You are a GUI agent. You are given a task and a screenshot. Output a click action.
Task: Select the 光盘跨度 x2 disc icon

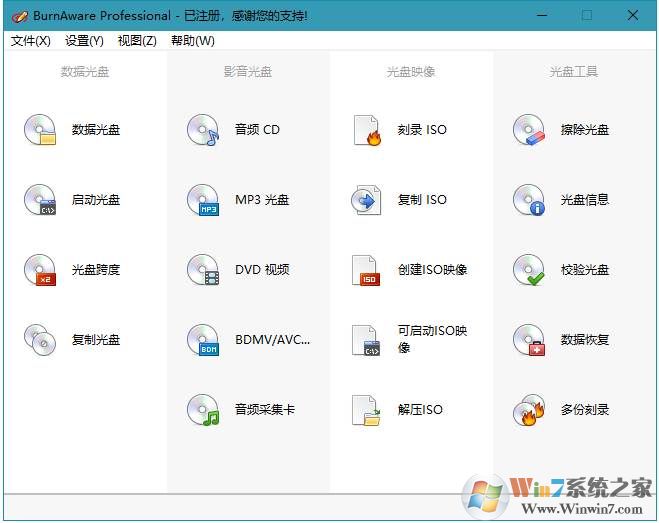coord(40,270)
